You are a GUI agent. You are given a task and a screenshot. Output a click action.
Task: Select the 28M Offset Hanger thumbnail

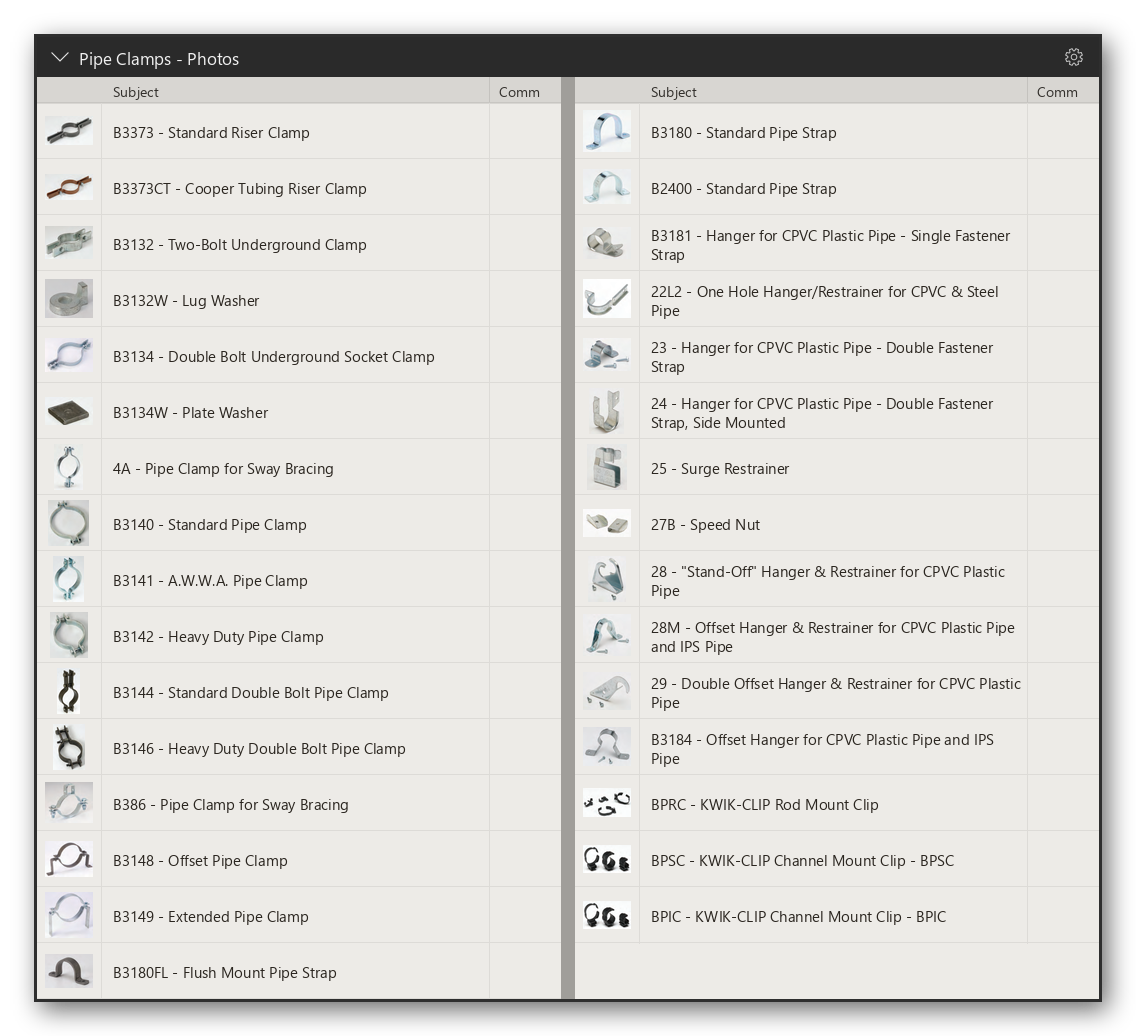[606, 635]
